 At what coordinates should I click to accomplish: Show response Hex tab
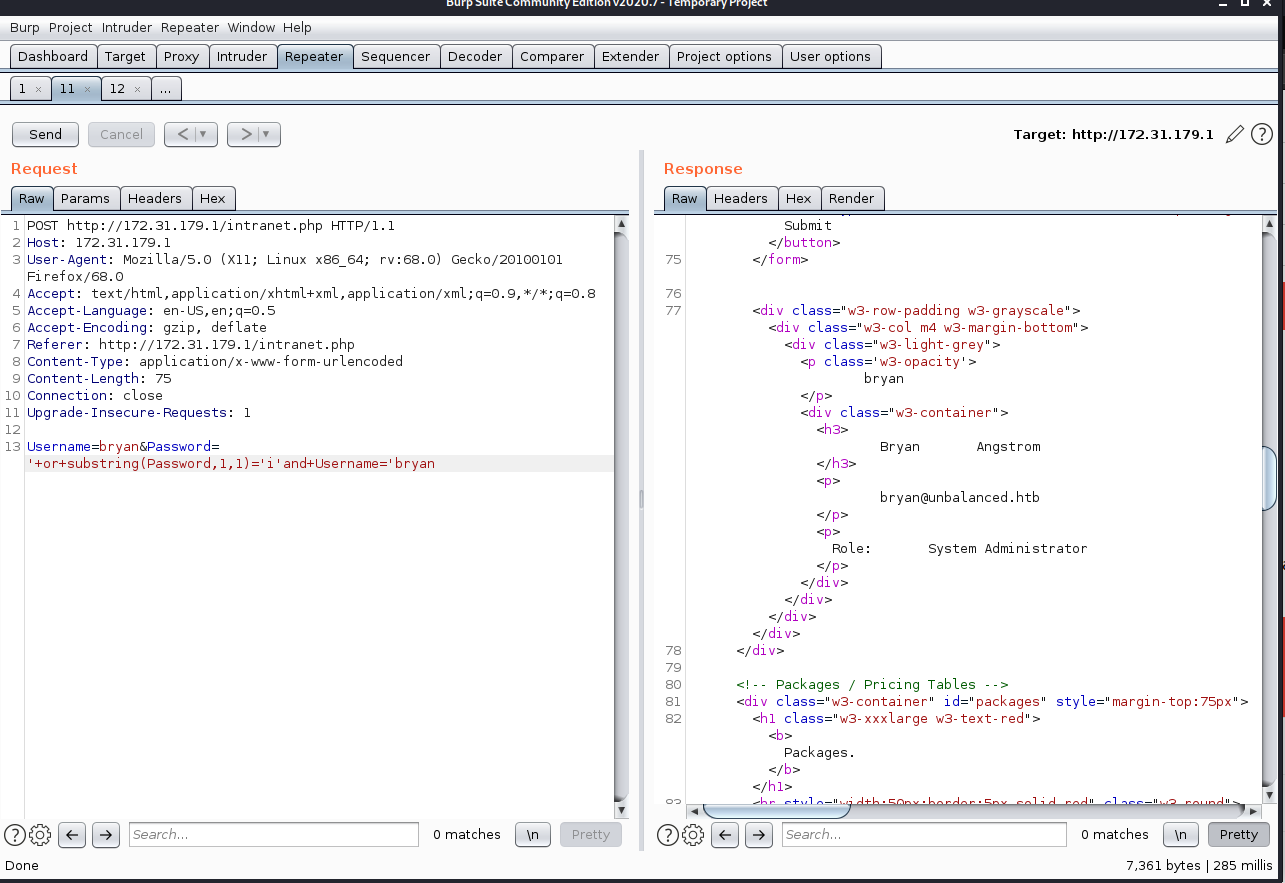click(x=799, y=198)
